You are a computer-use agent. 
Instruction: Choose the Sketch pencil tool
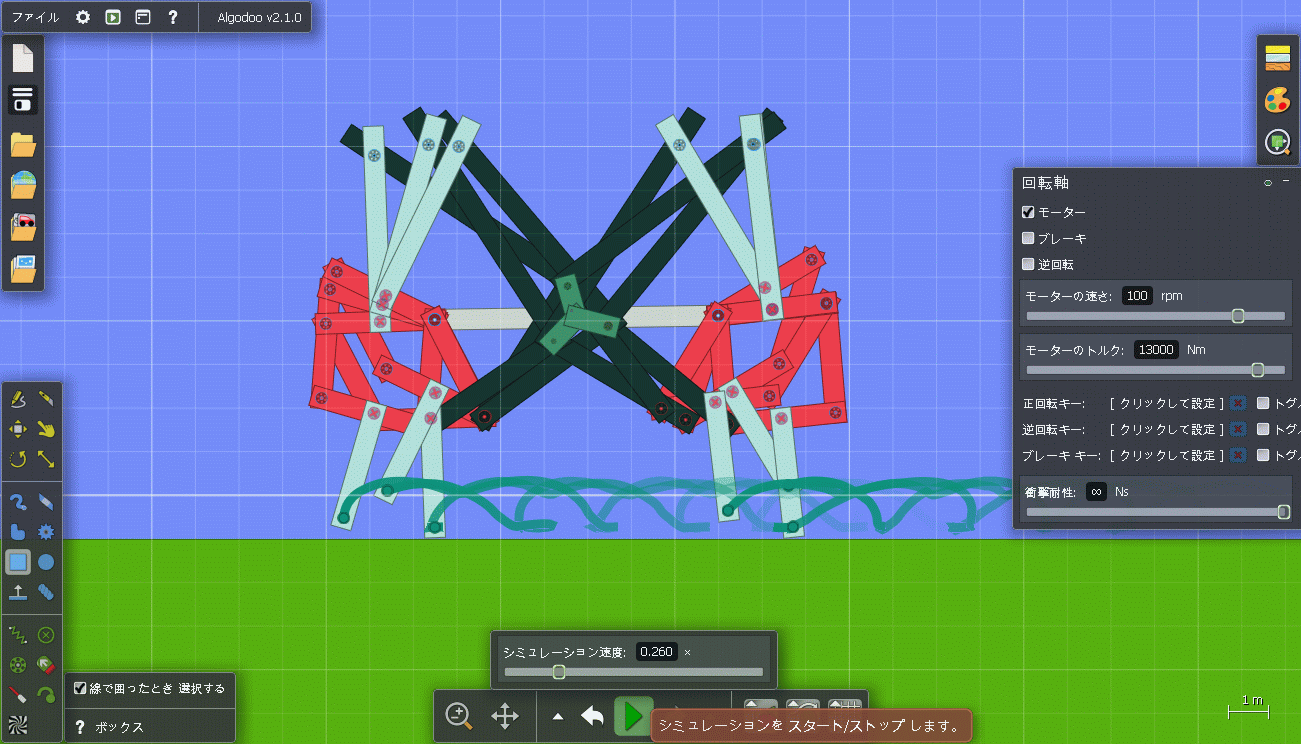pos(18,400)
